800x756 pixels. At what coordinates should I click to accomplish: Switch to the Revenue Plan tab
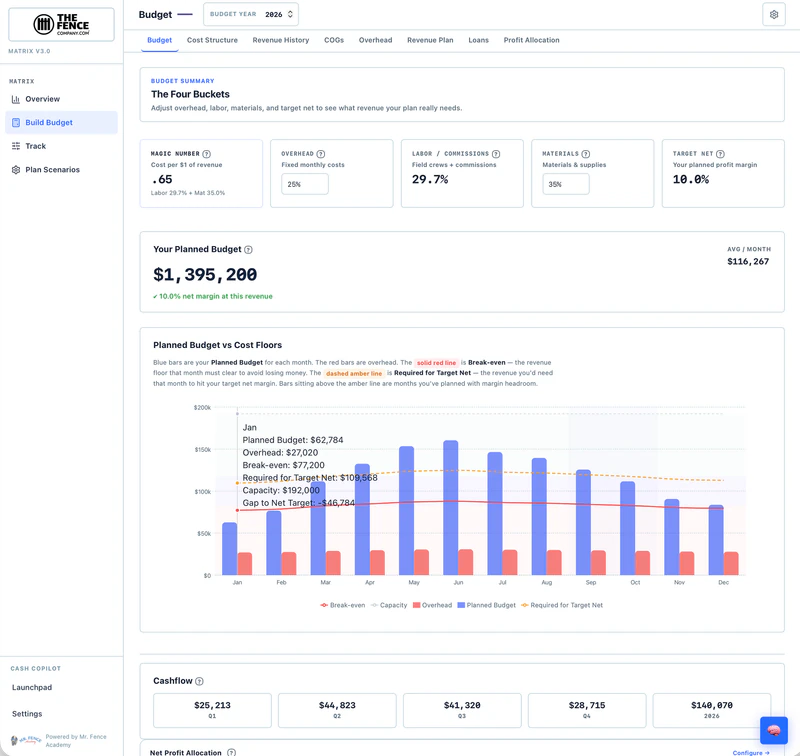tap(430, 40)
